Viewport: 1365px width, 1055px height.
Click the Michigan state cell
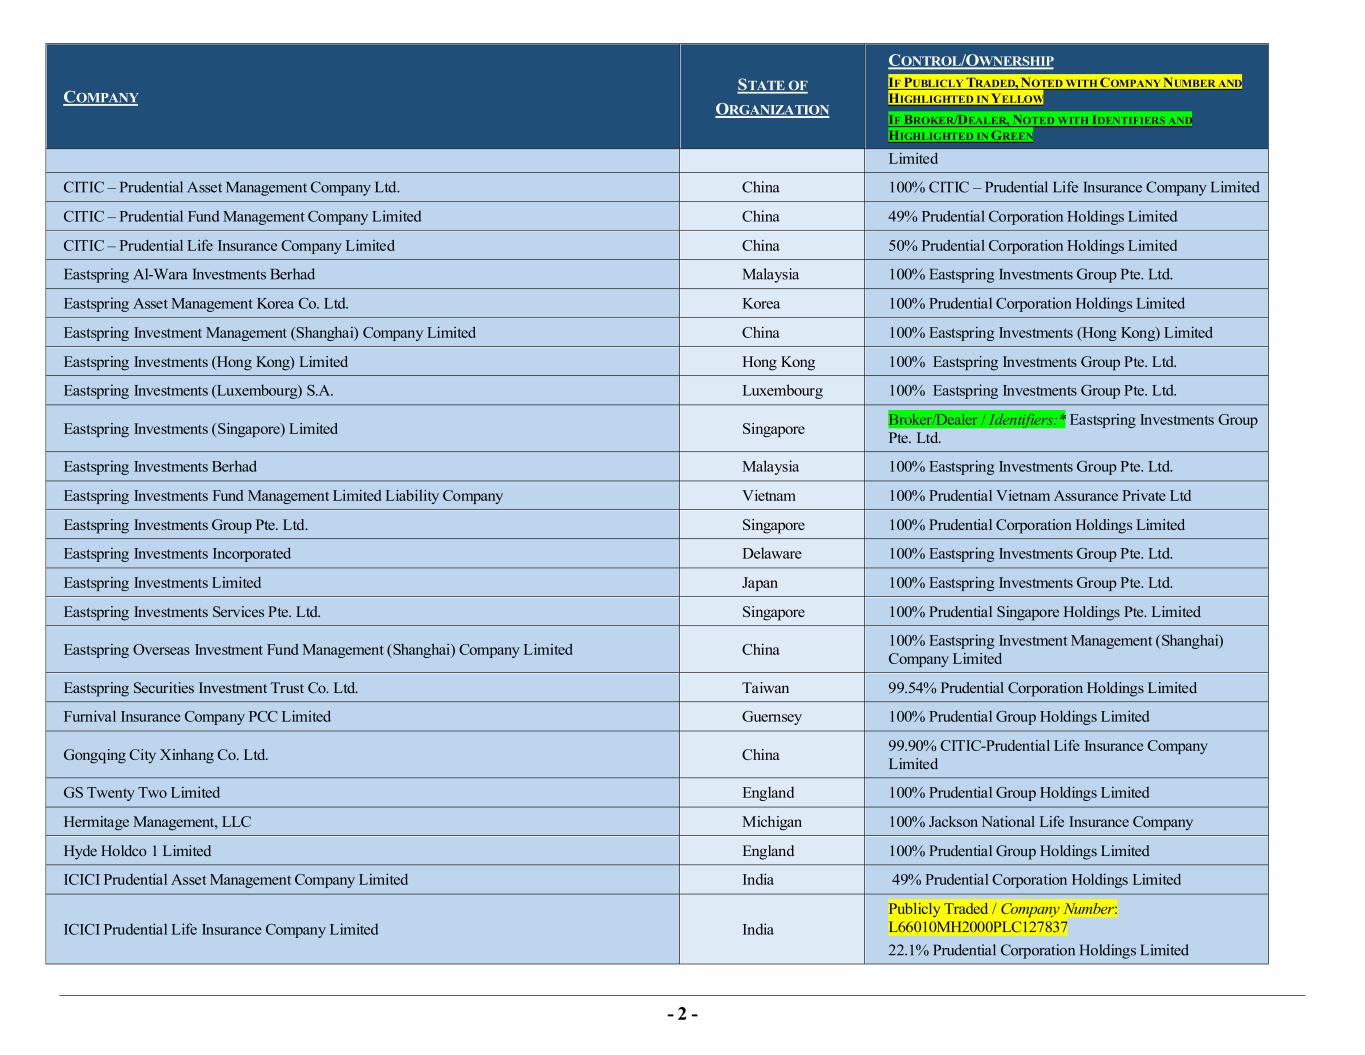772,821
